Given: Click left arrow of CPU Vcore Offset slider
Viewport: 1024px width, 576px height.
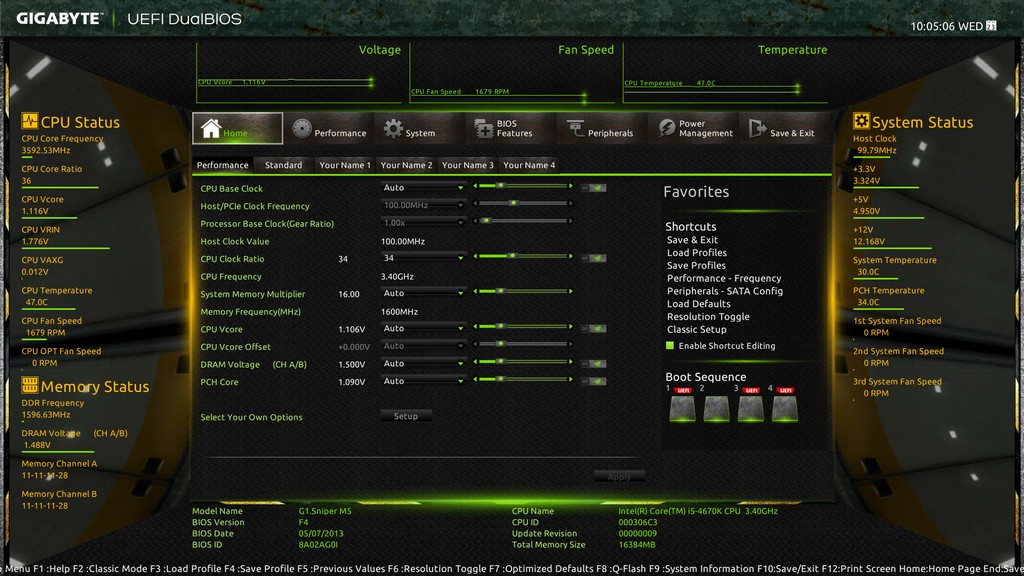Looking at the screenshot, I should [x=475, y=344].
